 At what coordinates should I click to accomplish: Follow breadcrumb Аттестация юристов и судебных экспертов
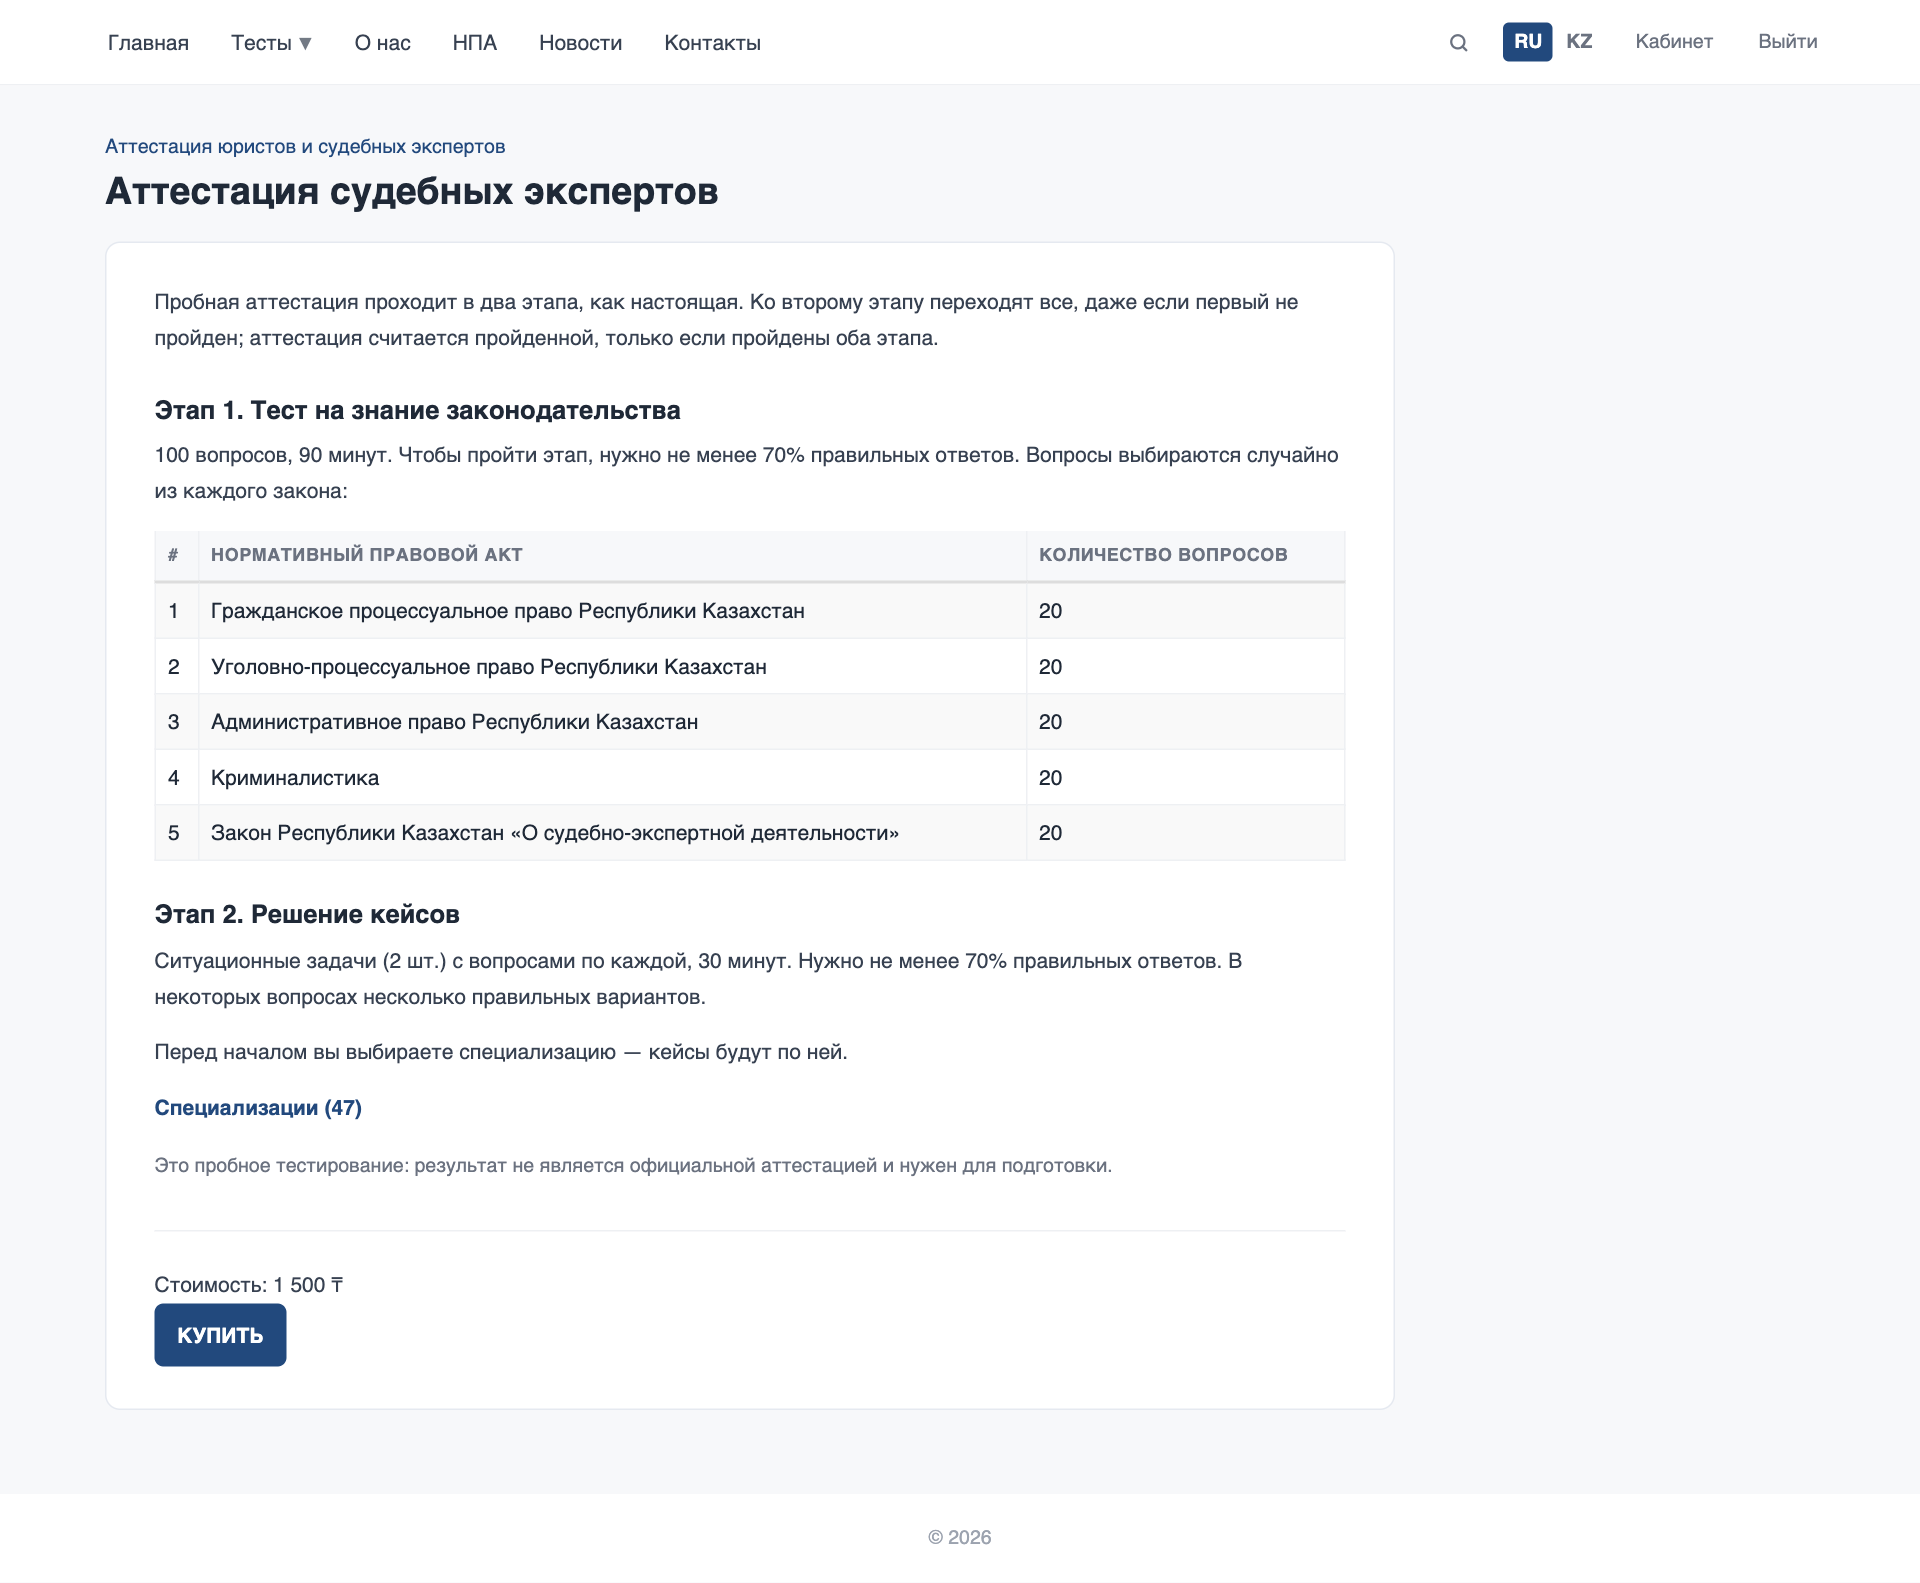tap(305, 147)
